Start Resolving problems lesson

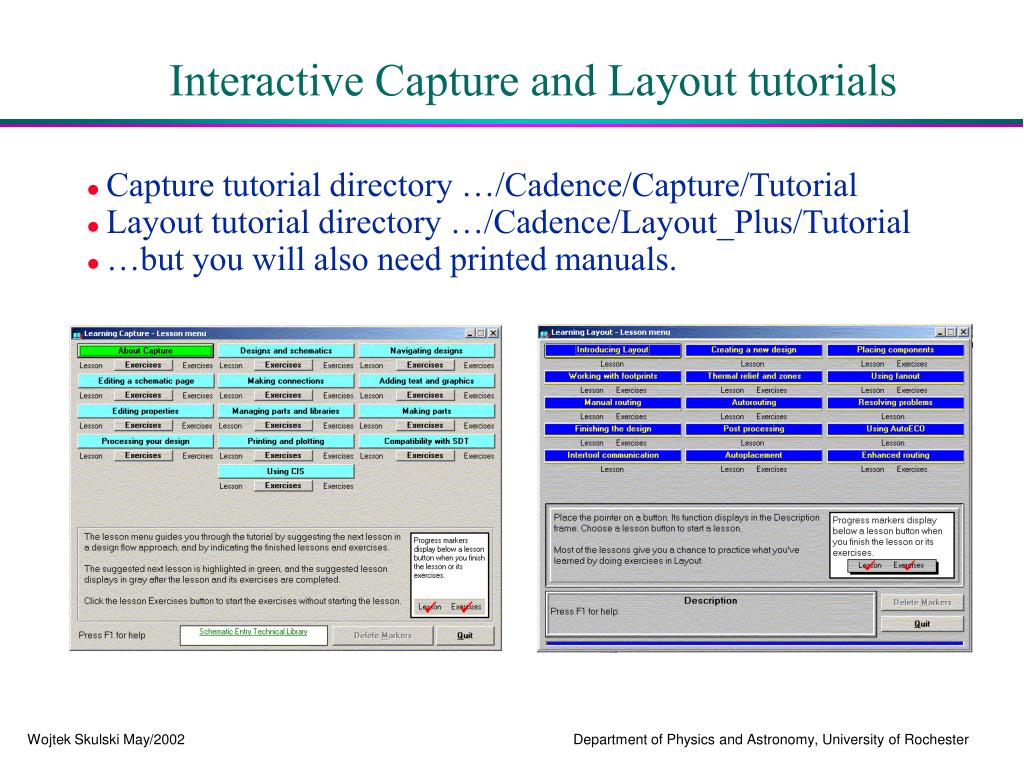pyautogui.click(x=895, y=403)
